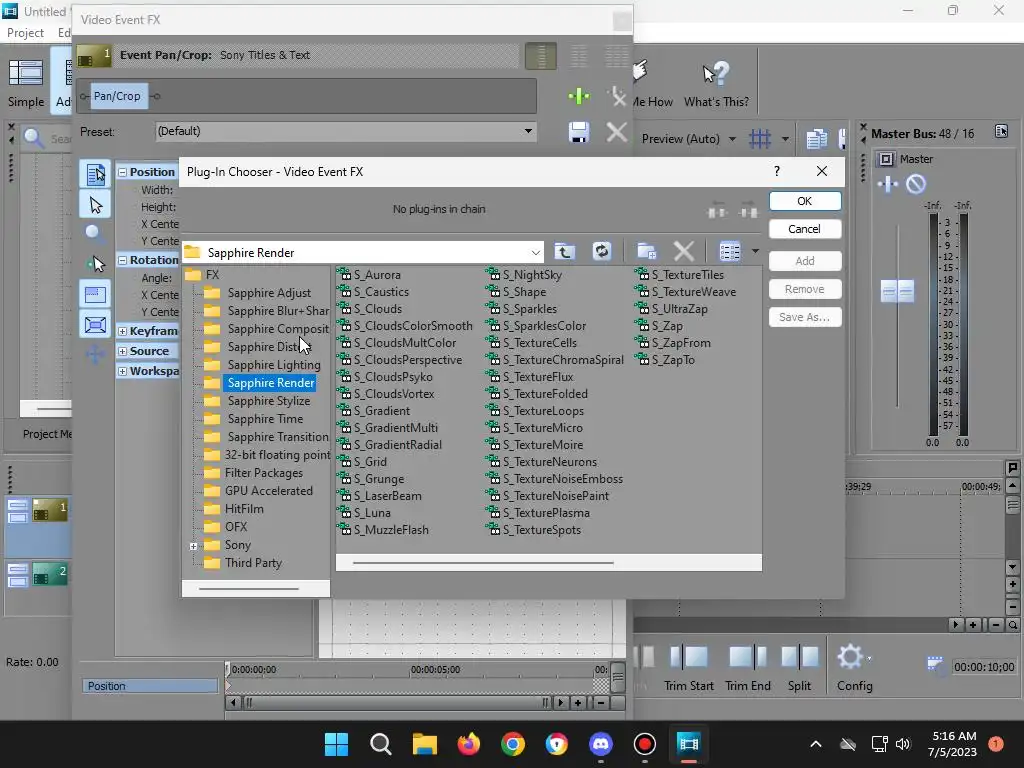Click the remove selected plug-in icon in Video Event FX
The width and height of the screenshot is (1024, 768).
point(616,97)
